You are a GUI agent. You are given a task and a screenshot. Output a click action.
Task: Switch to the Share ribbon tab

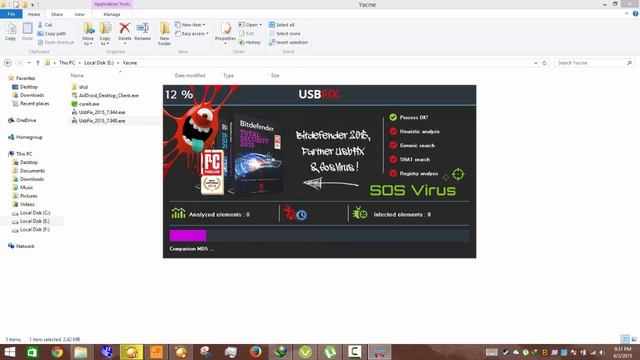(x=57, y=14)
